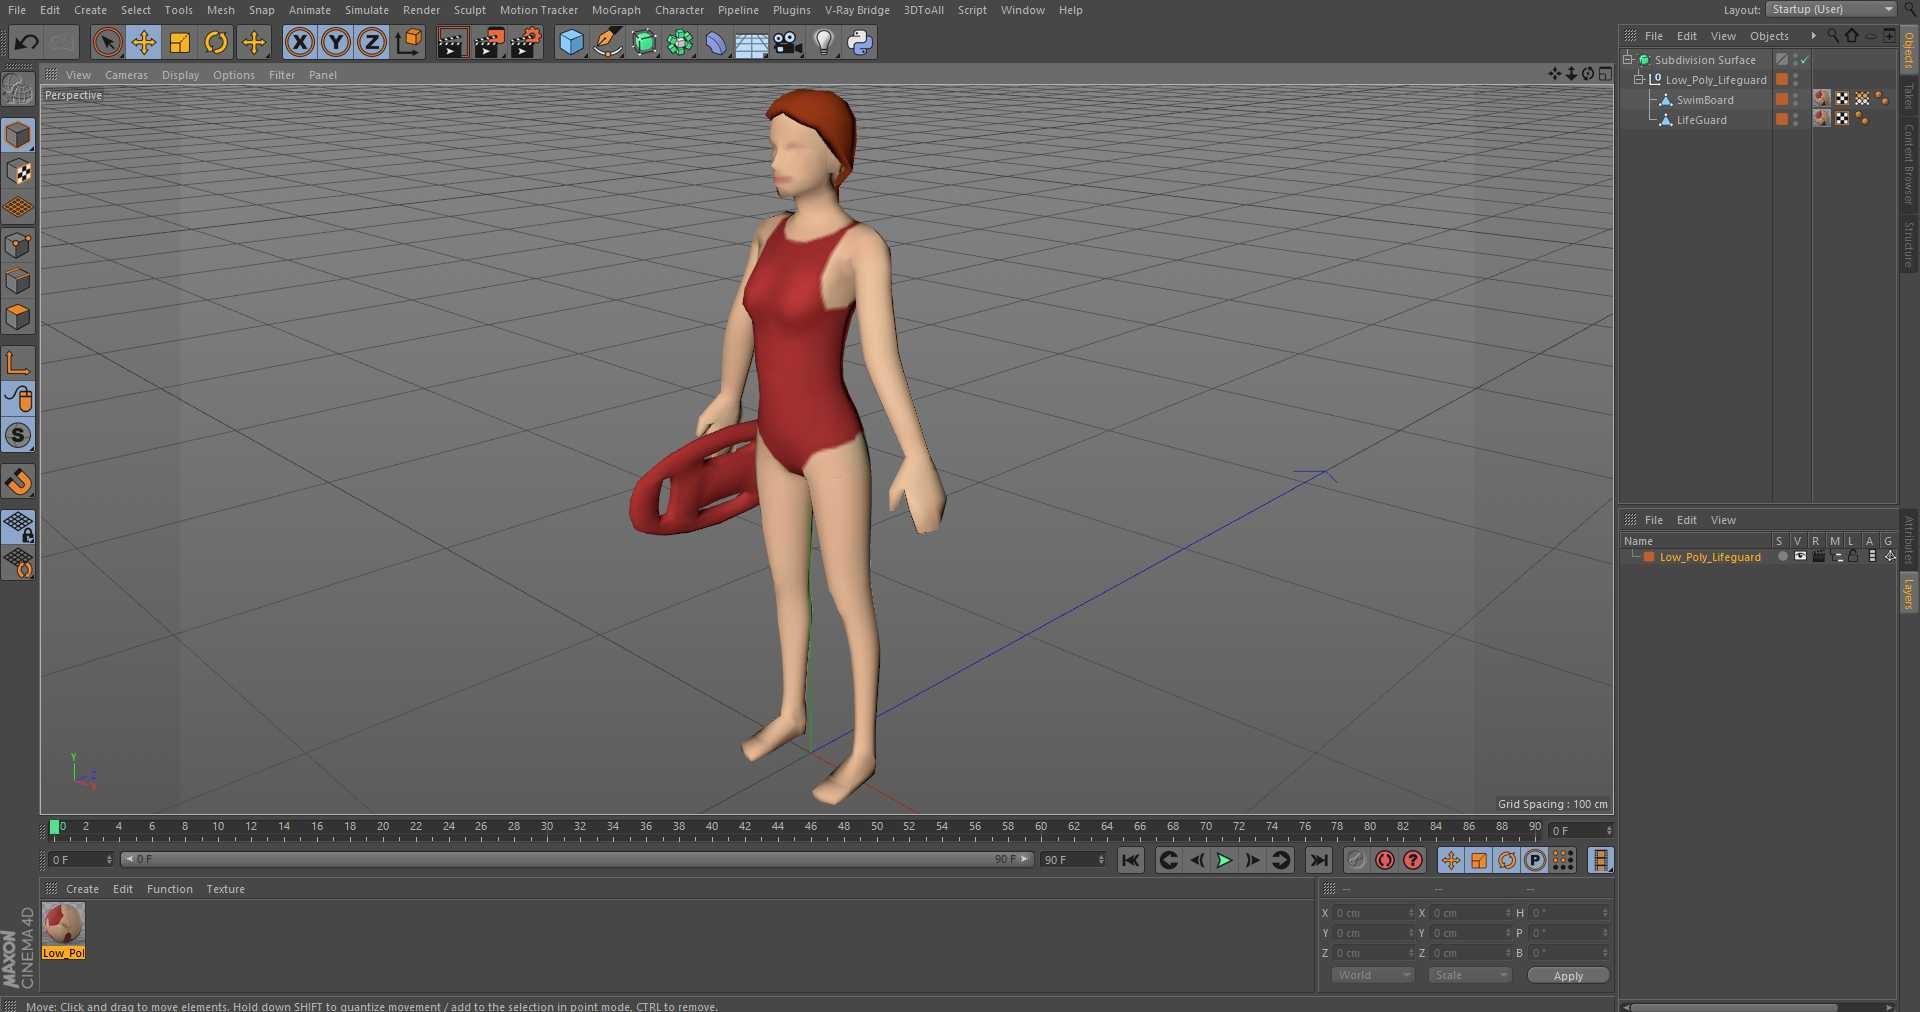The width and height of the screenshot is (1920, 1012).
Task: Add a light object
Action: (x=824, y=42)
